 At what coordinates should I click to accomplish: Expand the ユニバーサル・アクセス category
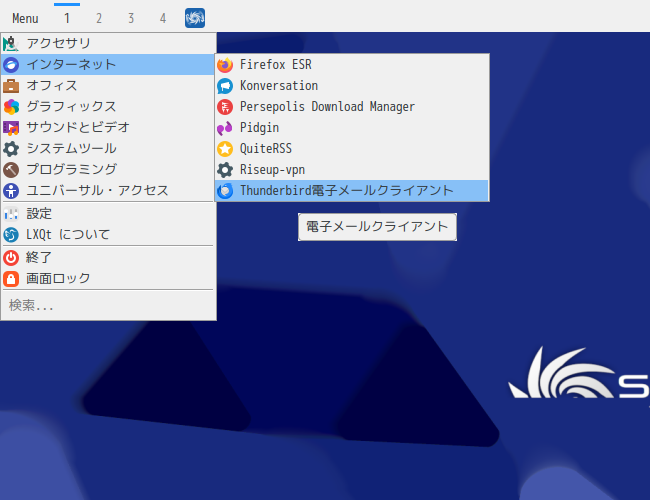(108, 191)
